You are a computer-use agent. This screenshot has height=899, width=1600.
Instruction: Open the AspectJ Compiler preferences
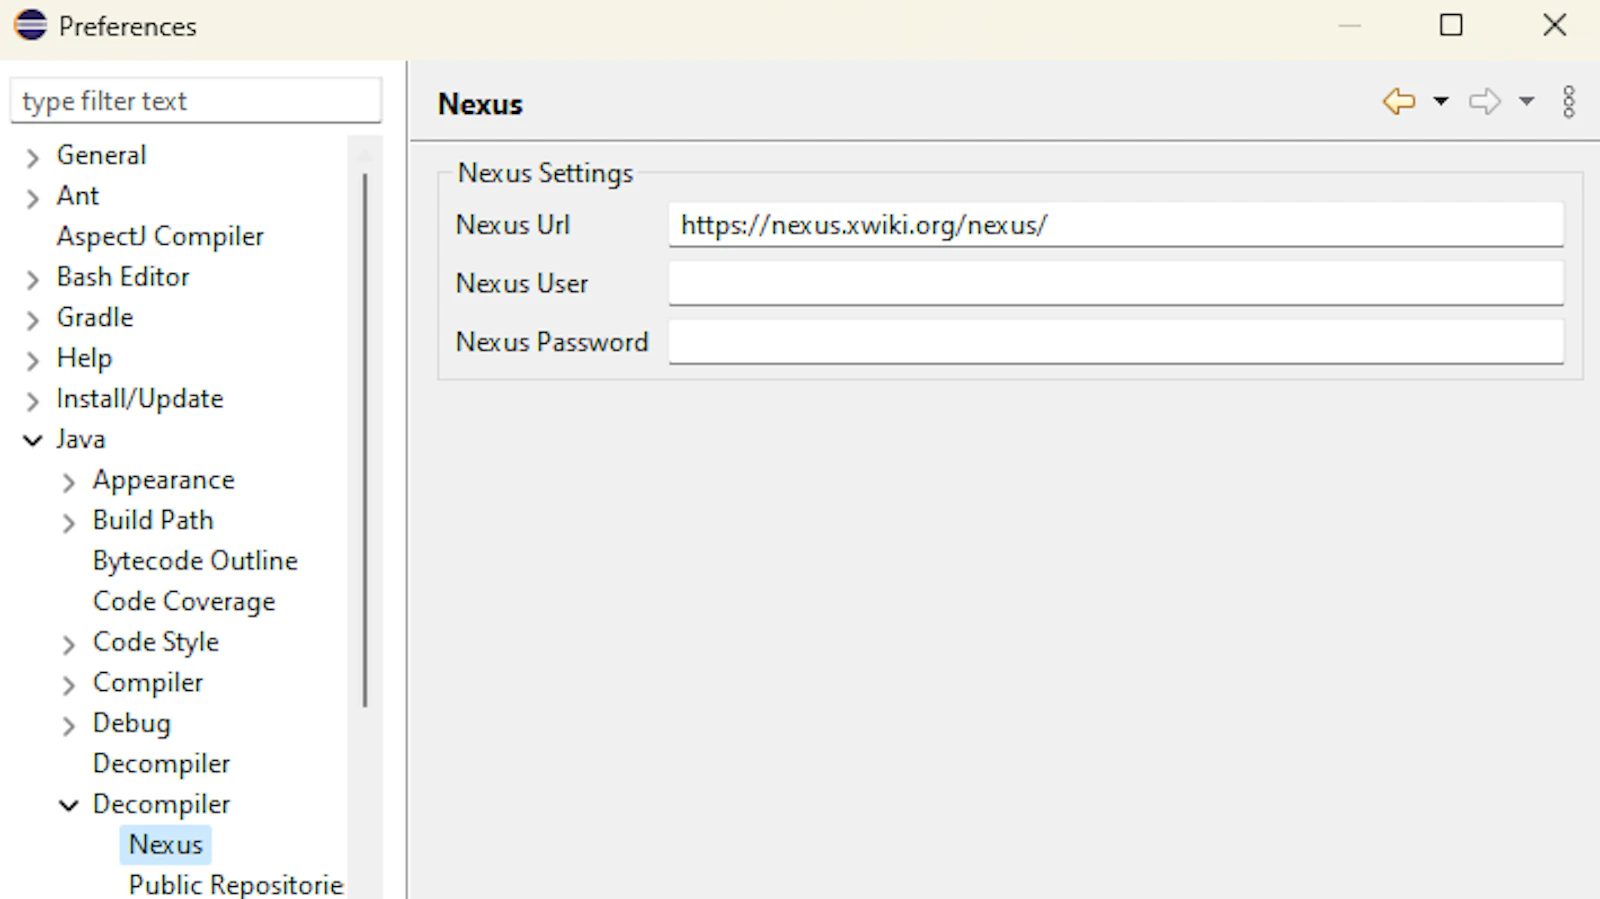(160, 236)
